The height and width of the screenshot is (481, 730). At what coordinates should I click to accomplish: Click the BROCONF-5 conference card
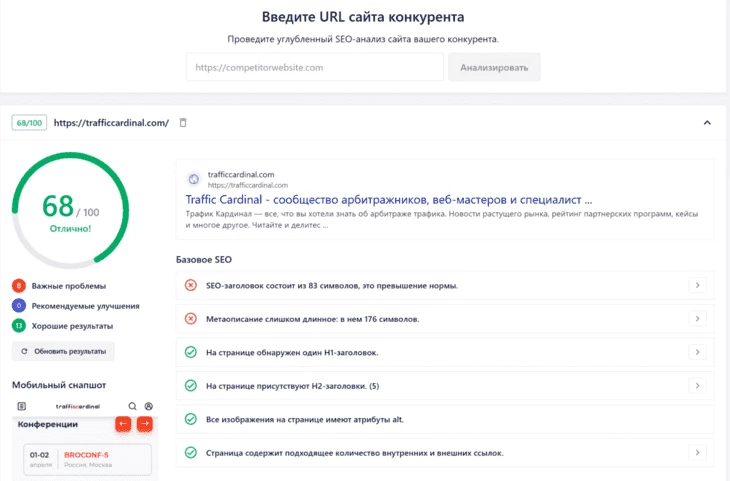(x=88, y=460)
